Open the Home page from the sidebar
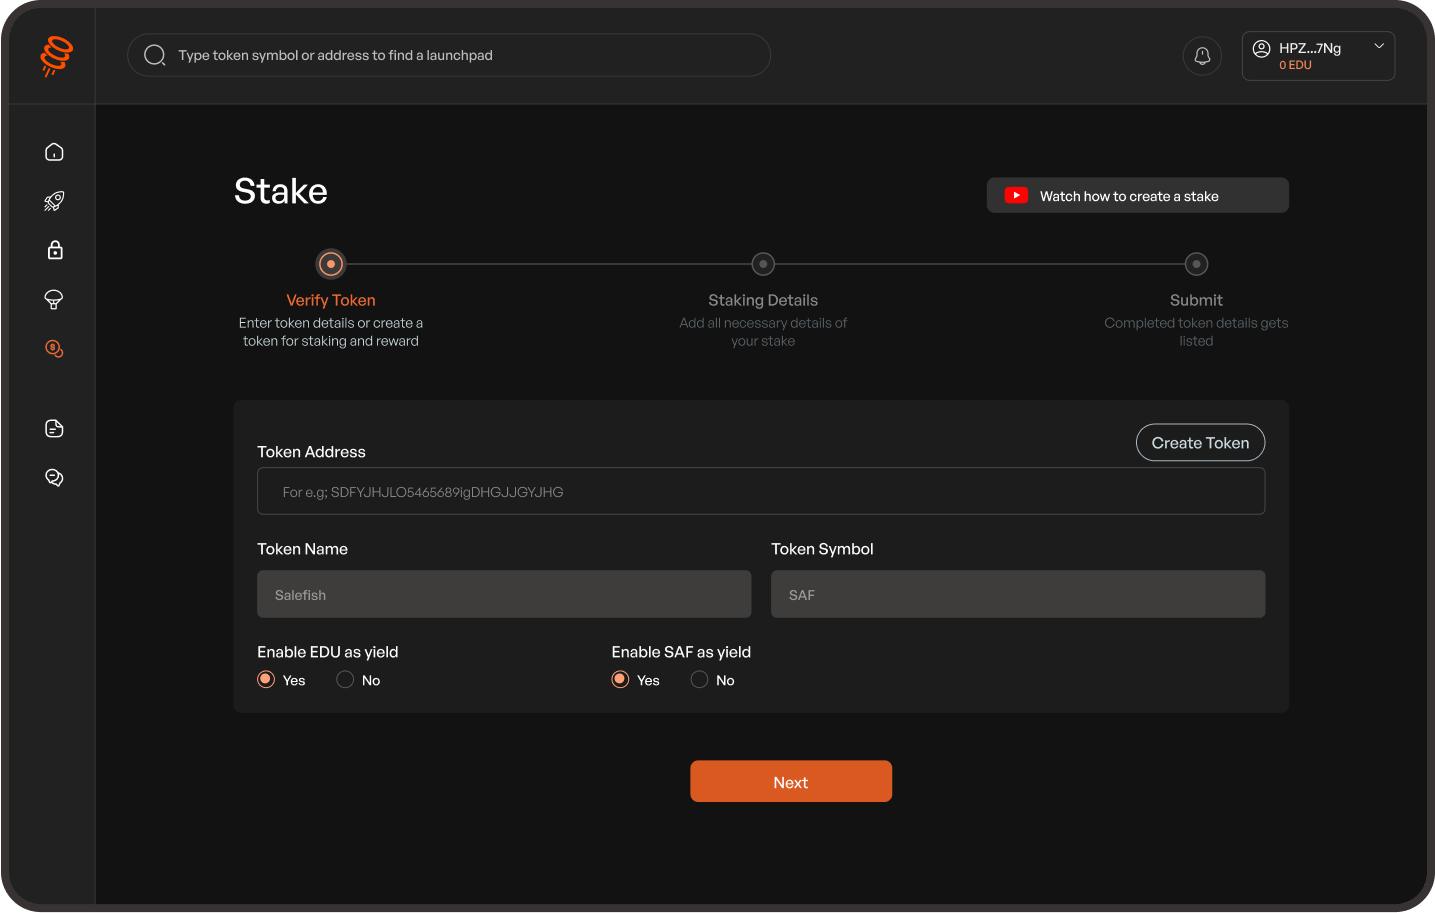This screenshot has width=1435, height=913. coord(53,151)
